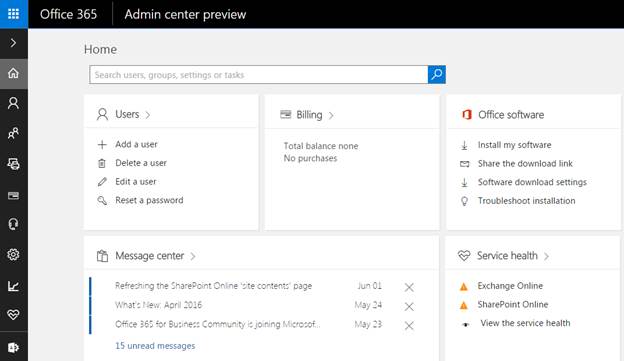Select the Home icon in sidebar
This screenshot has width=624, height=361.
pyautogui.click(x=14, y=73)
